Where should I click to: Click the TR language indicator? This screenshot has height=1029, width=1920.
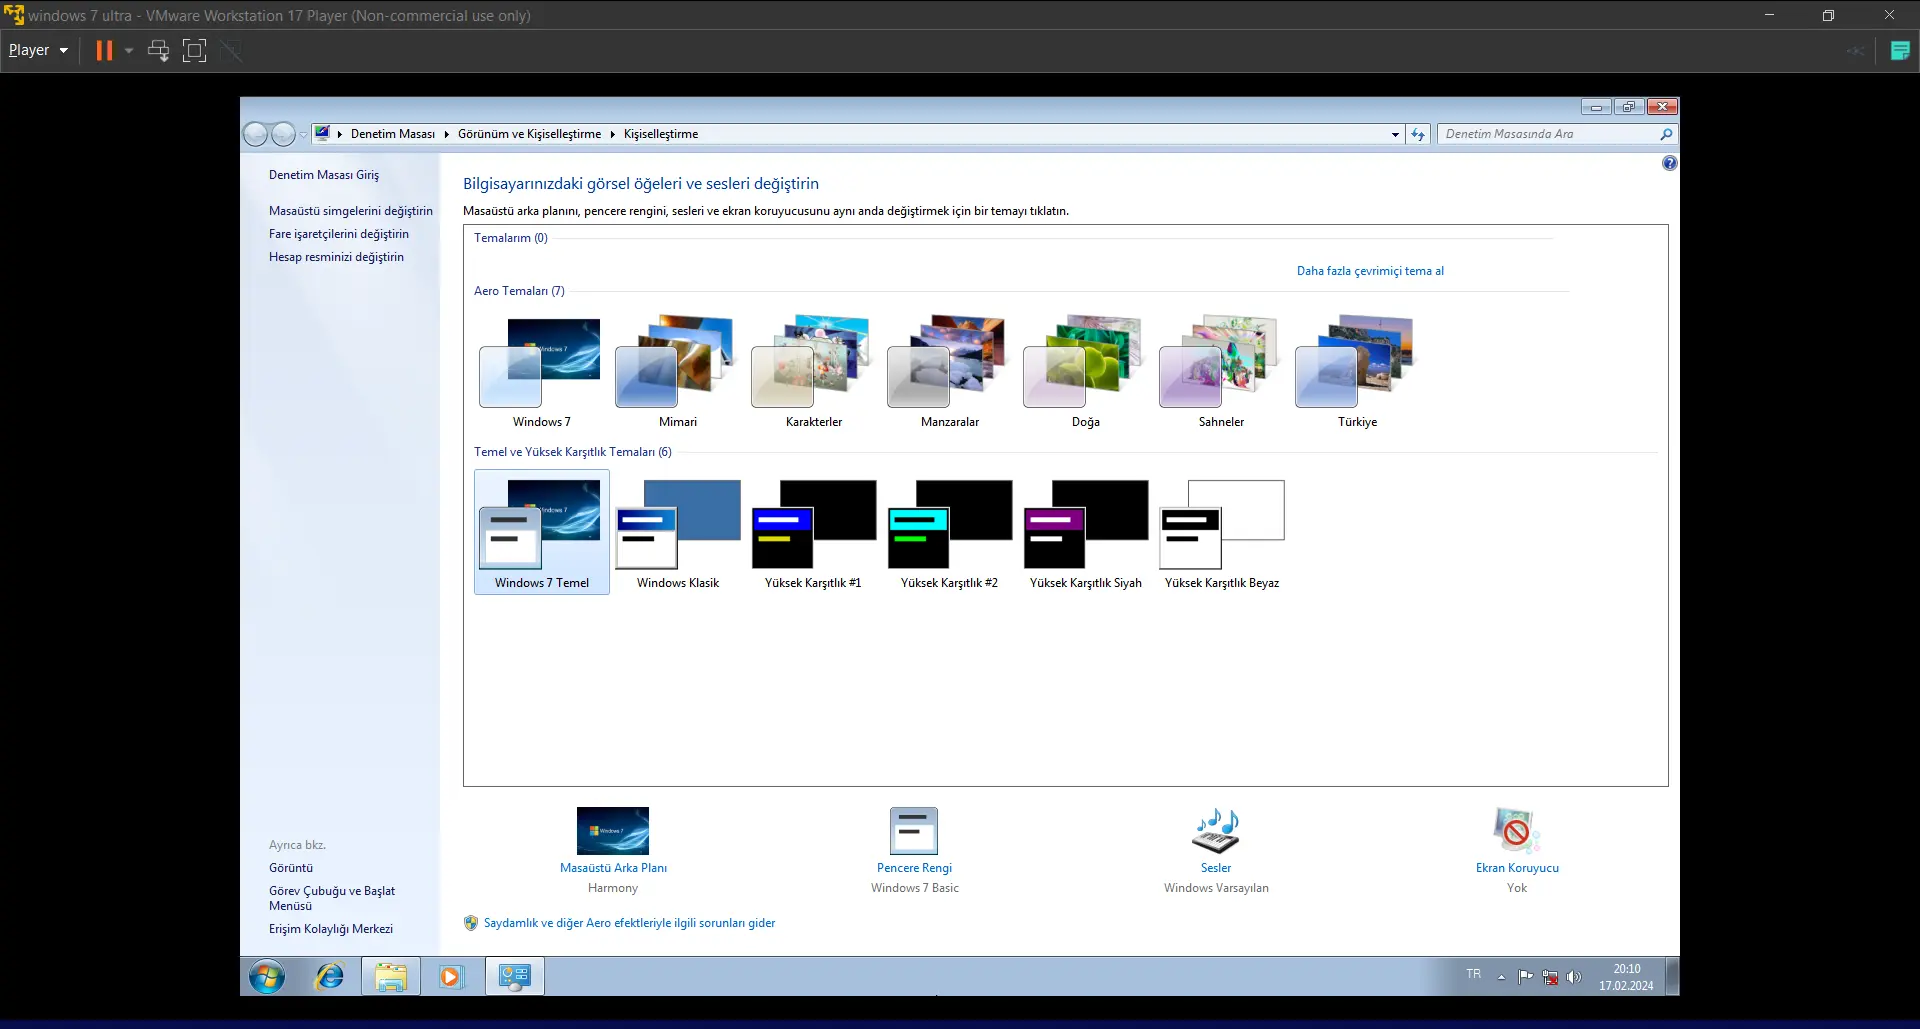[1474, 974]
